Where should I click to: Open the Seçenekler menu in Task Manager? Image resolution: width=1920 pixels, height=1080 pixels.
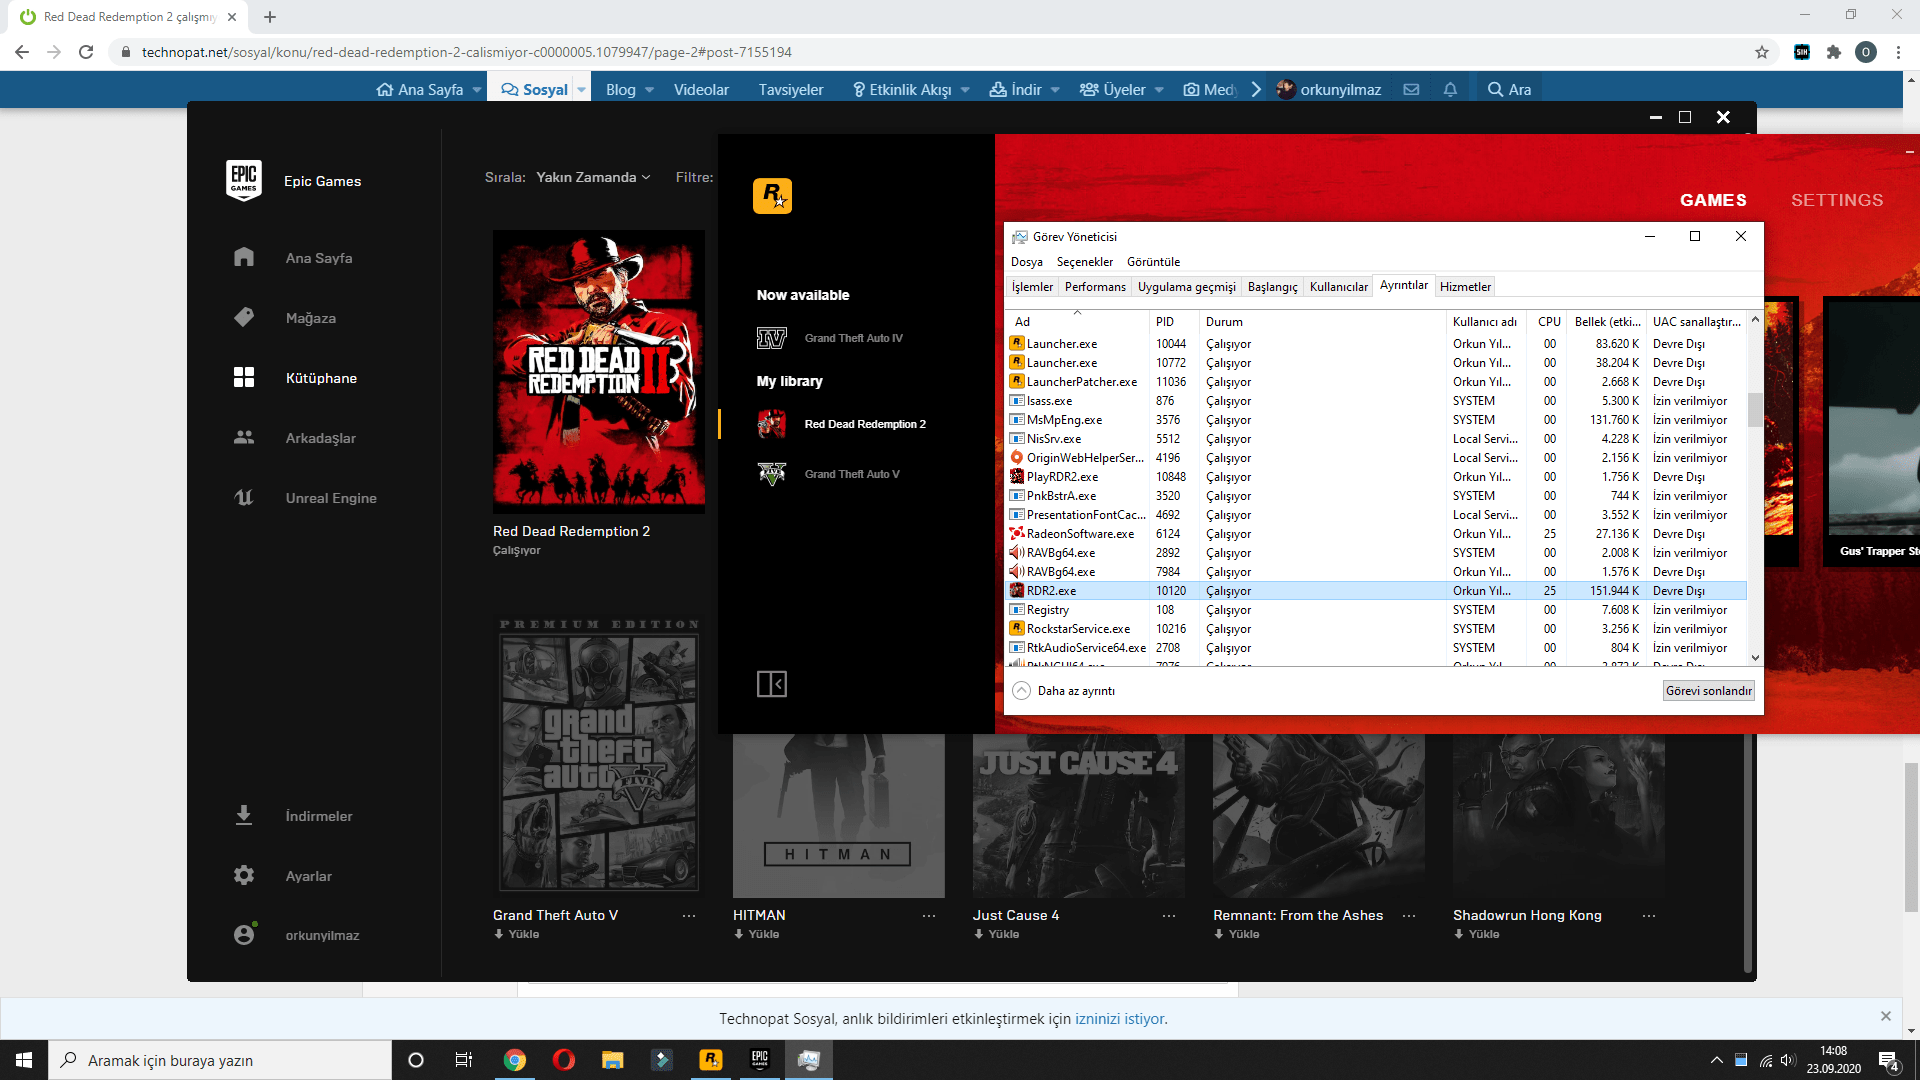(1084, 262)
